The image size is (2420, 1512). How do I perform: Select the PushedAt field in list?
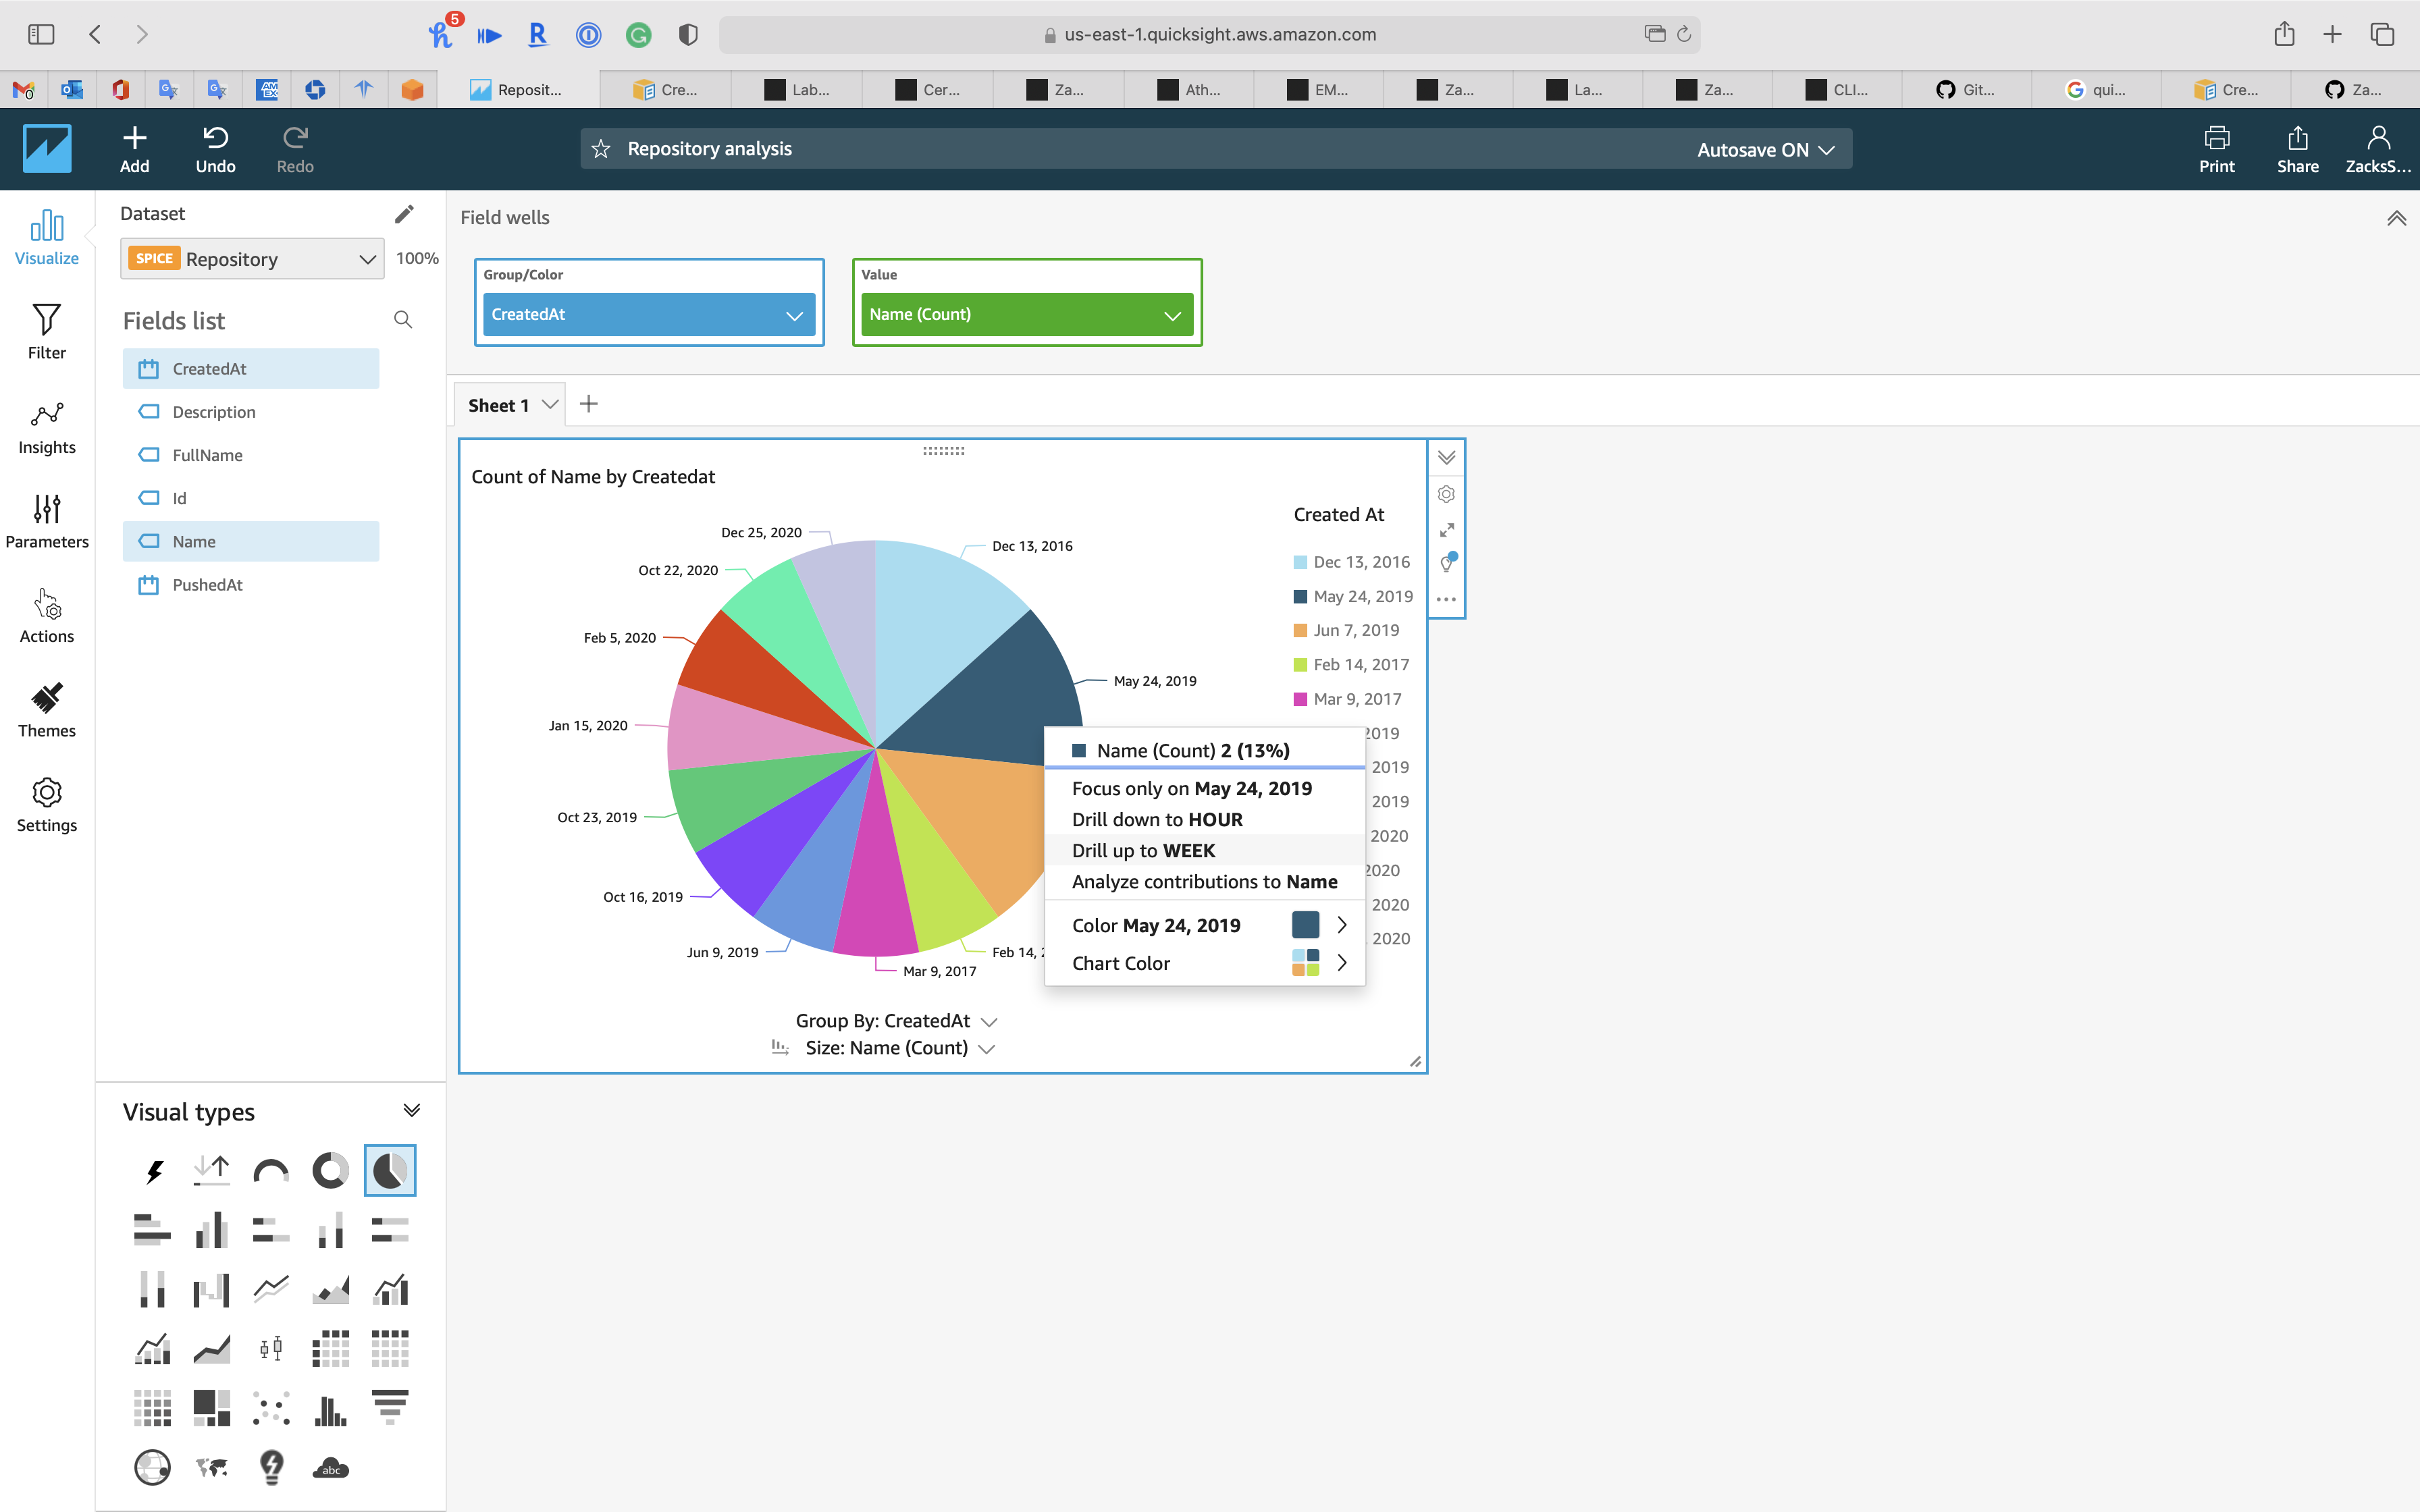point(207,585)
